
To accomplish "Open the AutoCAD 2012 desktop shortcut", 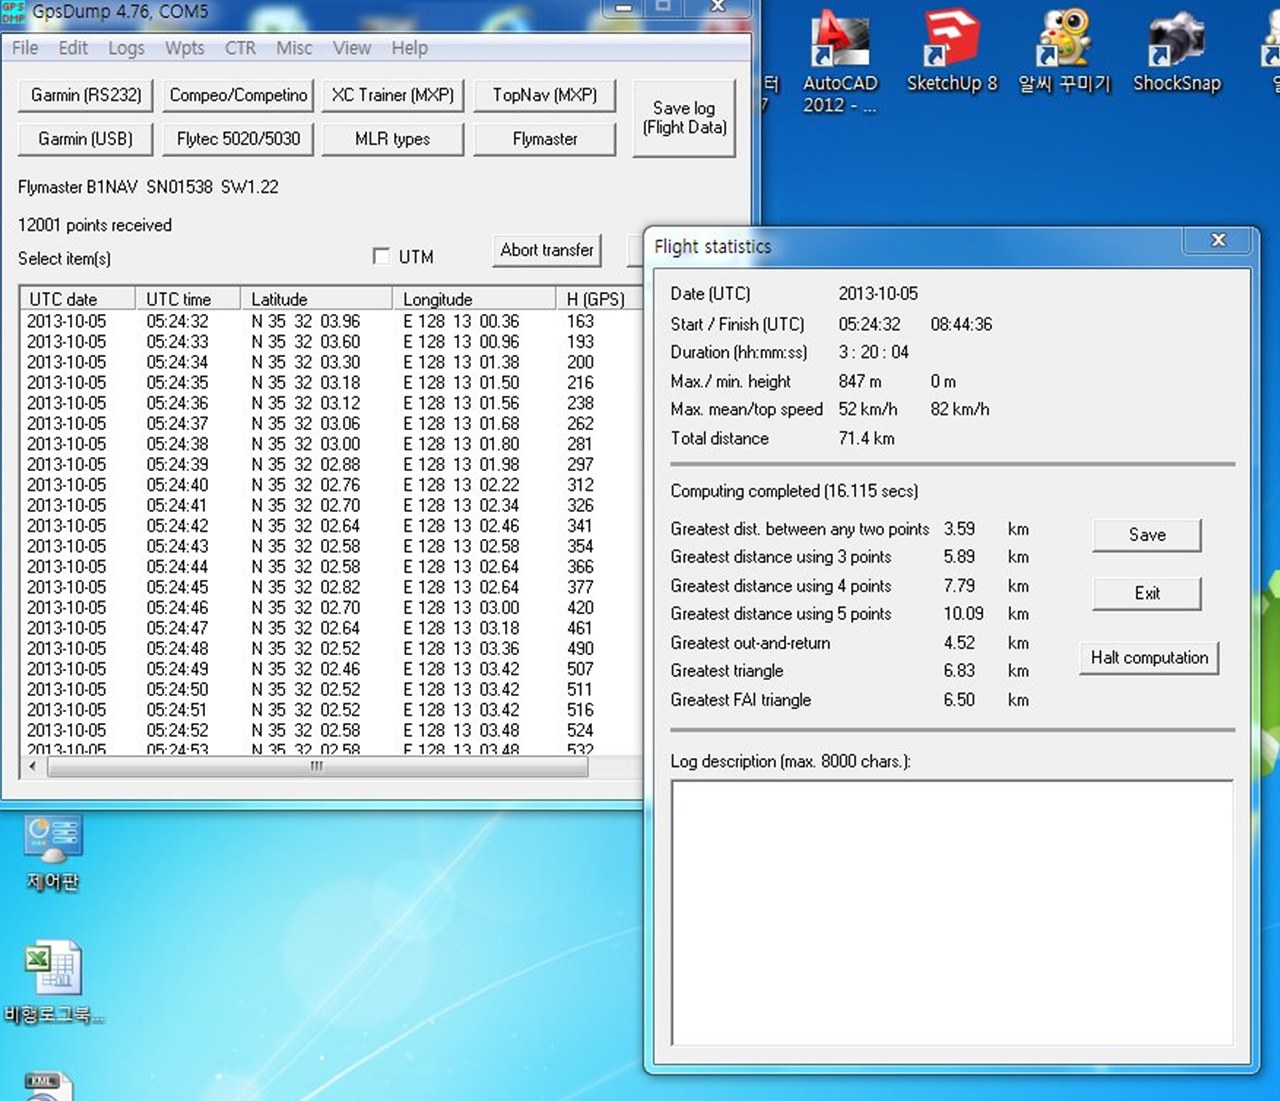I will (839, 62).
